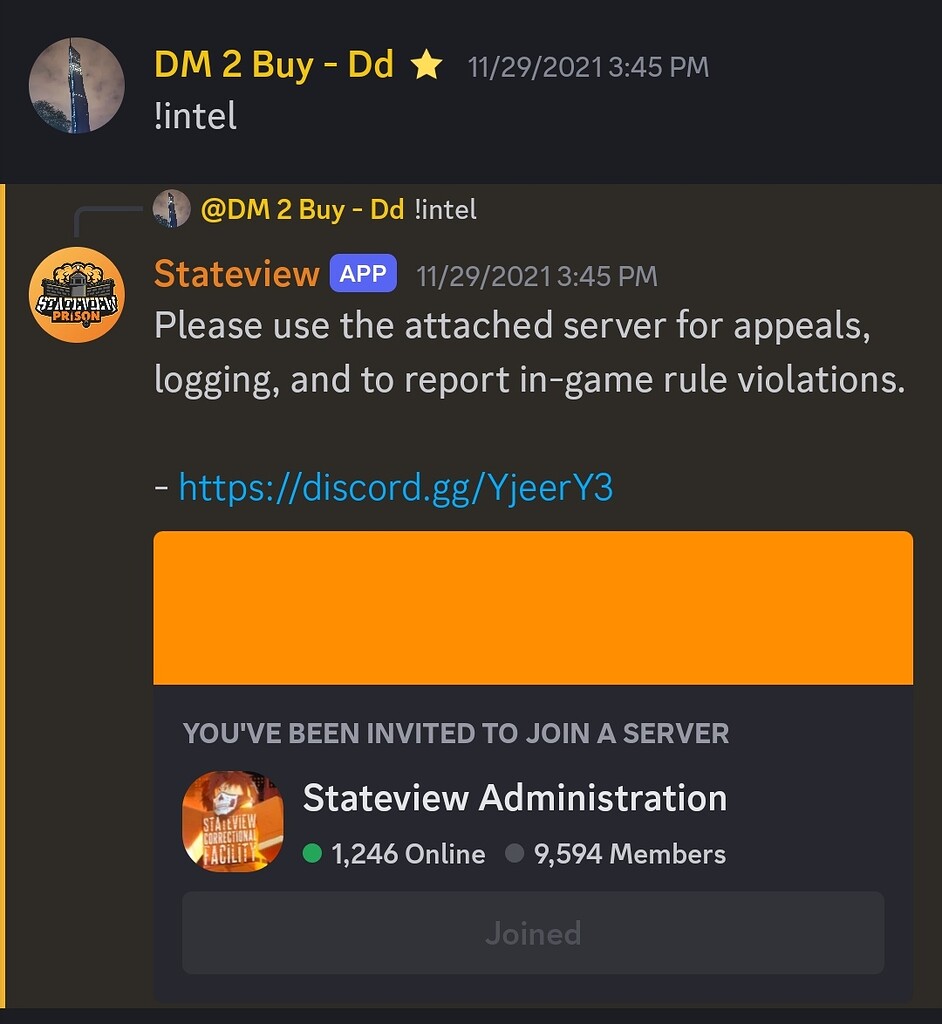Viewport: 942px width, 1024px height.
Task: Click the Stateview Administration server name
Action: (515, 797)
